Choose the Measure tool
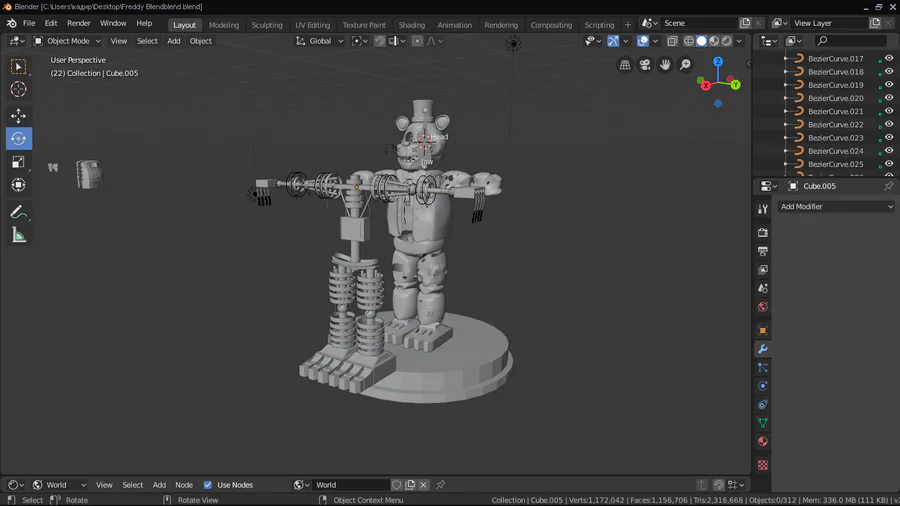The width and height of the screenshot is (900, 506). pyautogui.click(x=18, y=235)
